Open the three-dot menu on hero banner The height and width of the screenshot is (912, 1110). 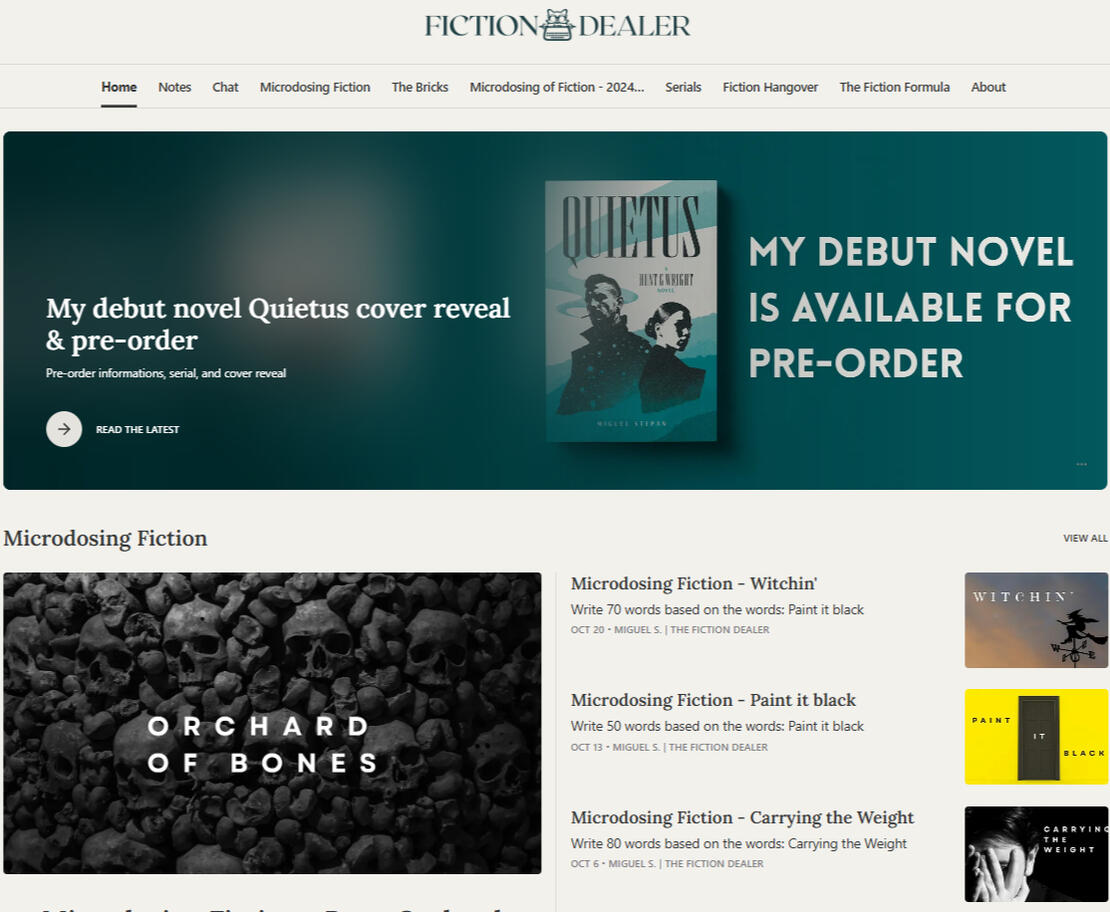1081,464
